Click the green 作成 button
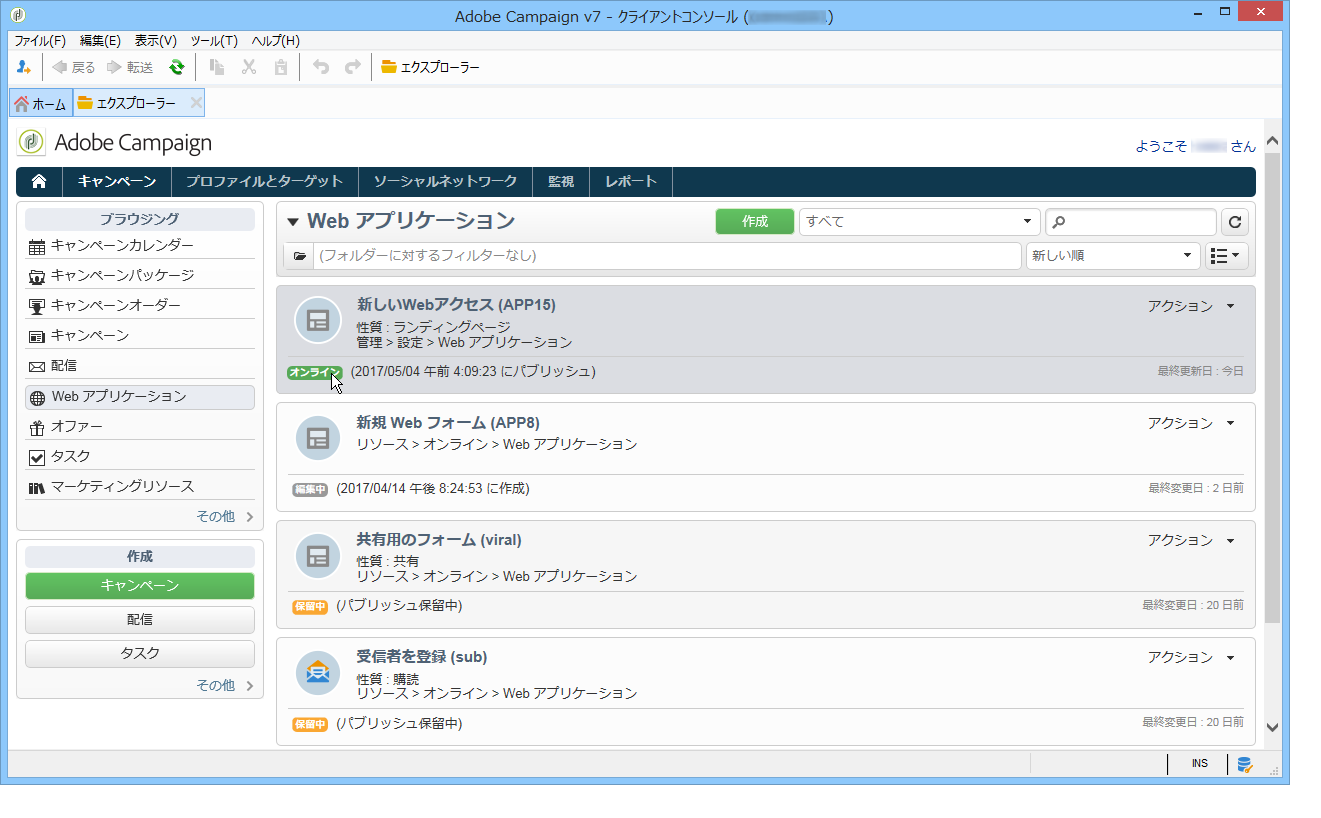Viewport: 1321px width, 818px height. 755,222
